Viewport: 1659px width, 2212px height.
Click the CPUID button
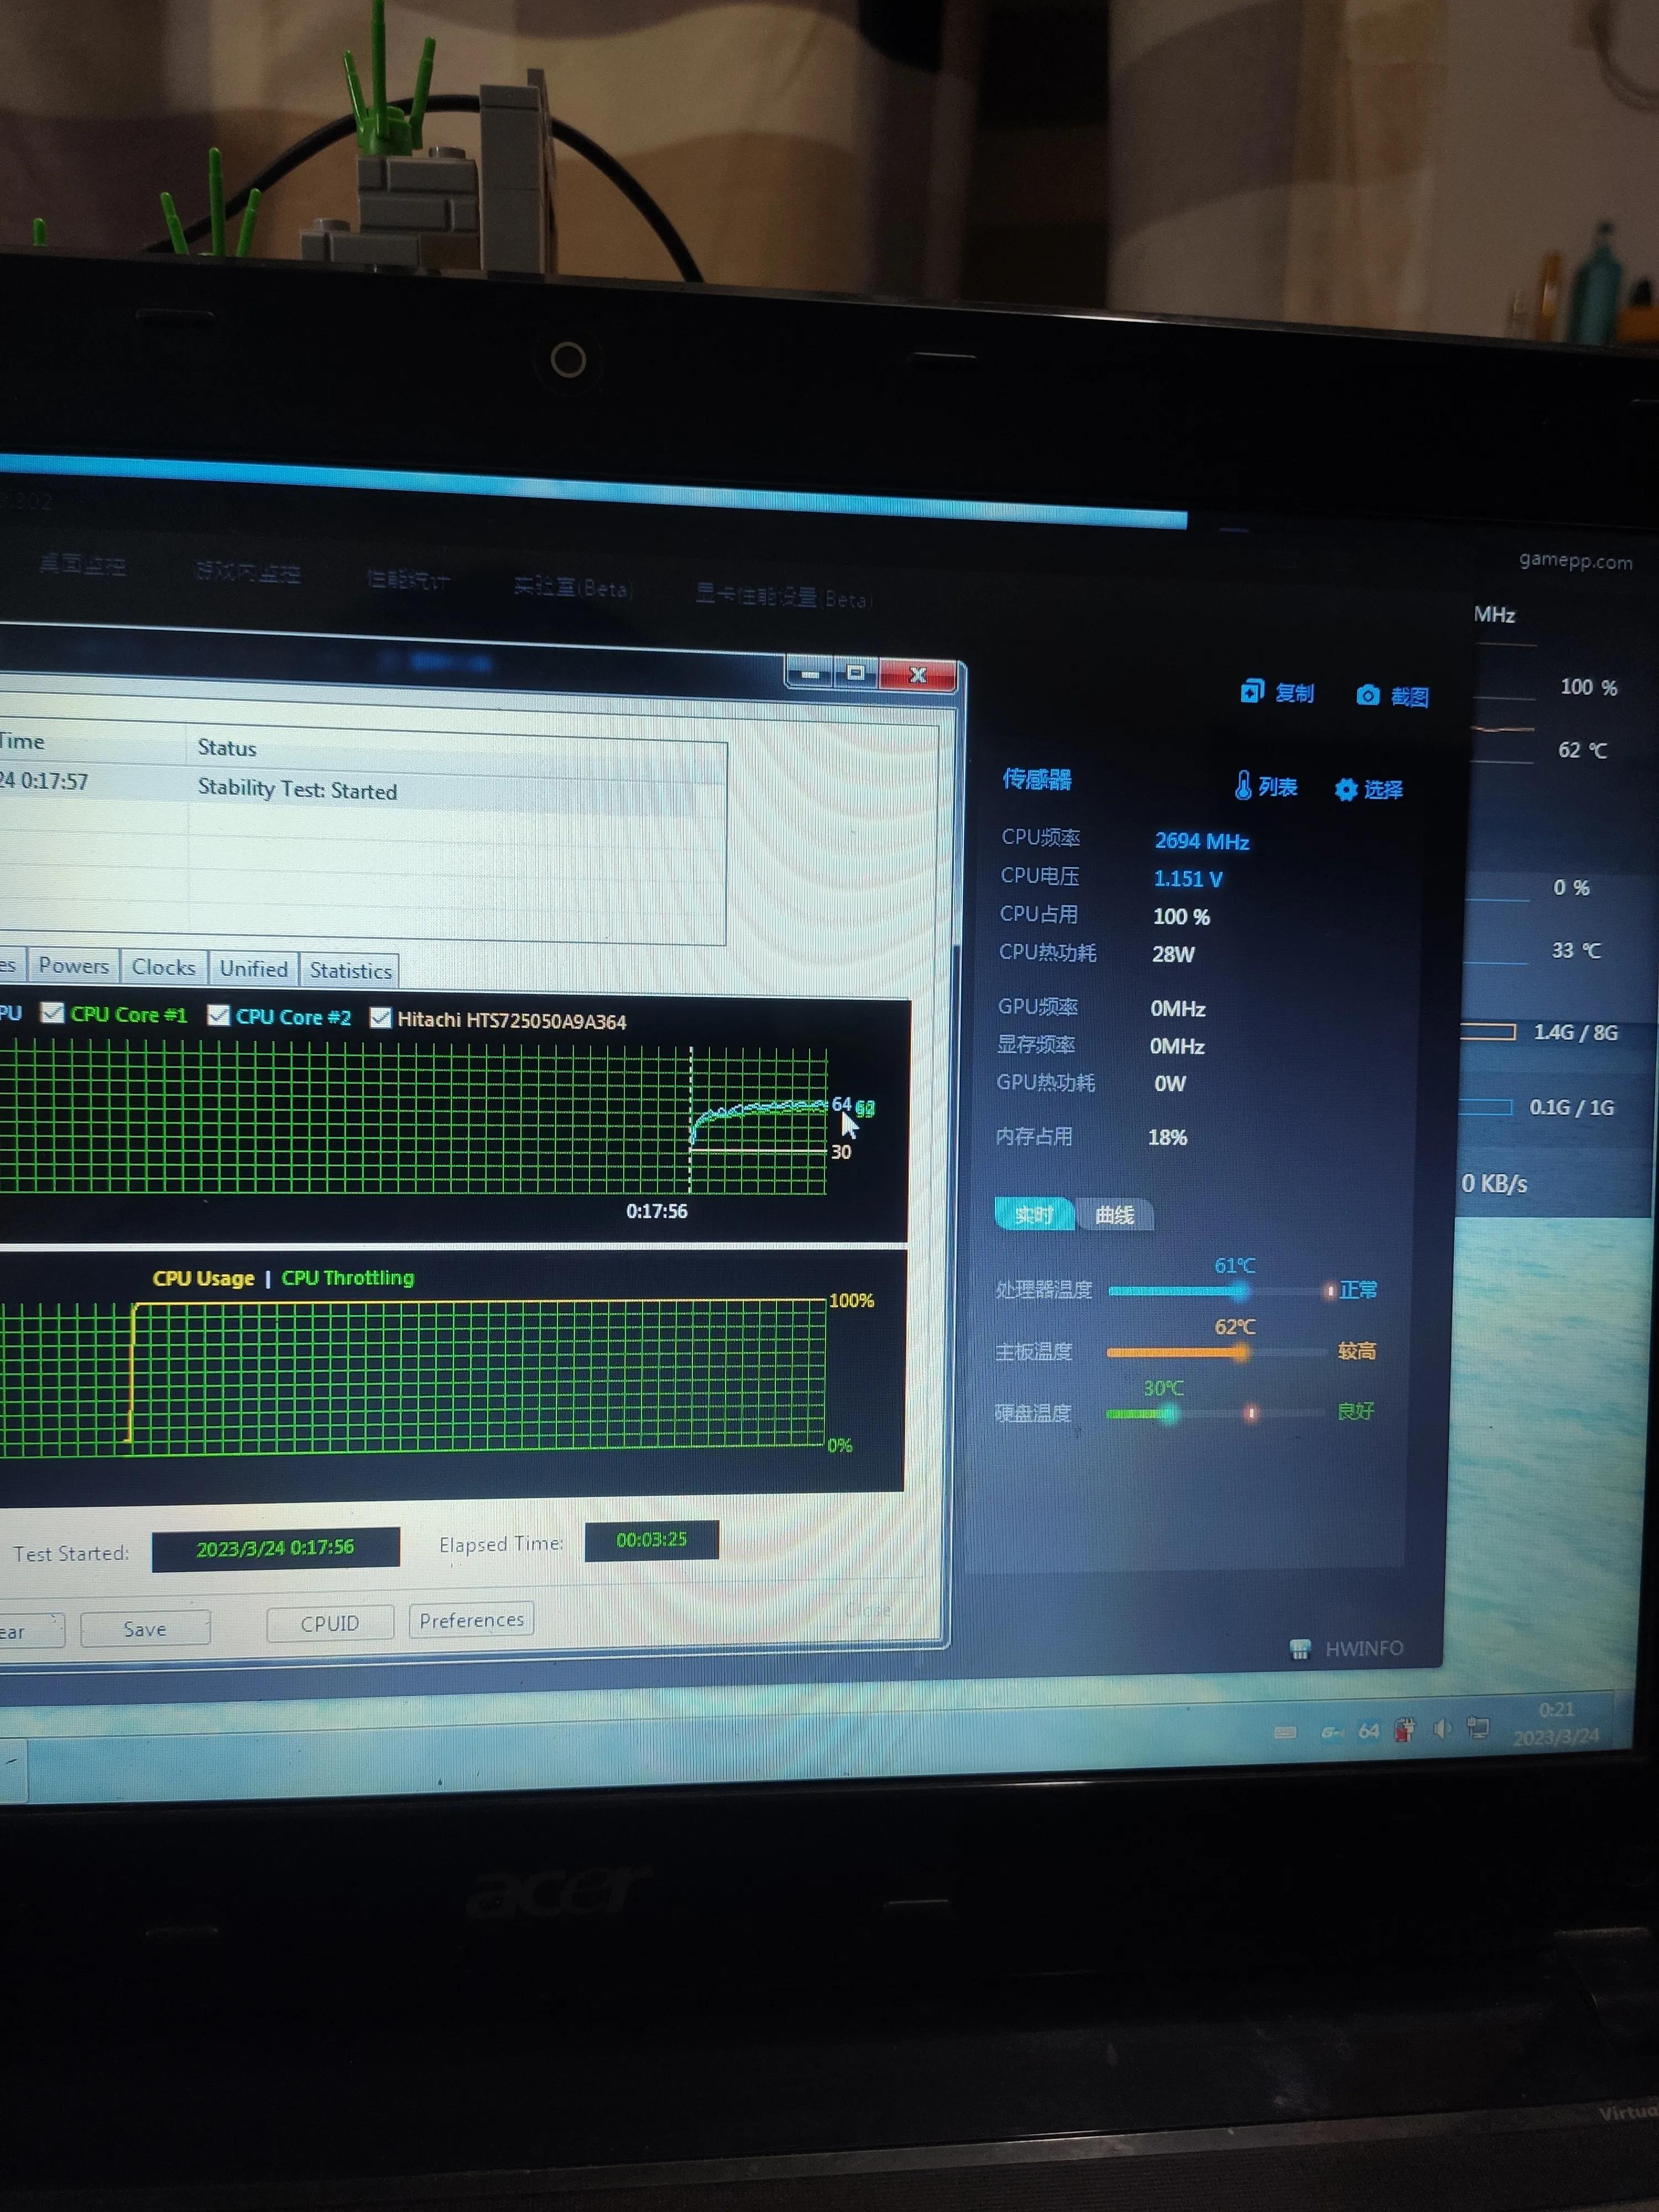329,1623
